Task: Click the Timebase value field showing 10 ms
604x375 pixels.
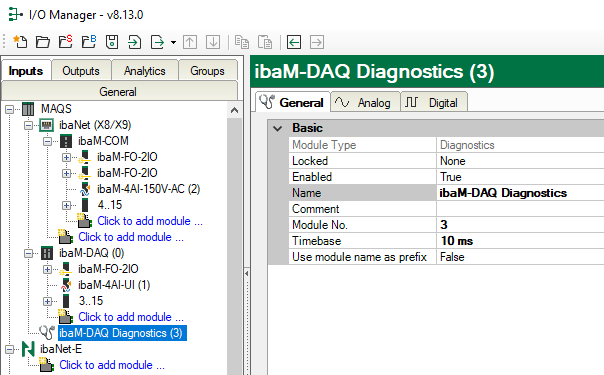Action: click(520, 241)
